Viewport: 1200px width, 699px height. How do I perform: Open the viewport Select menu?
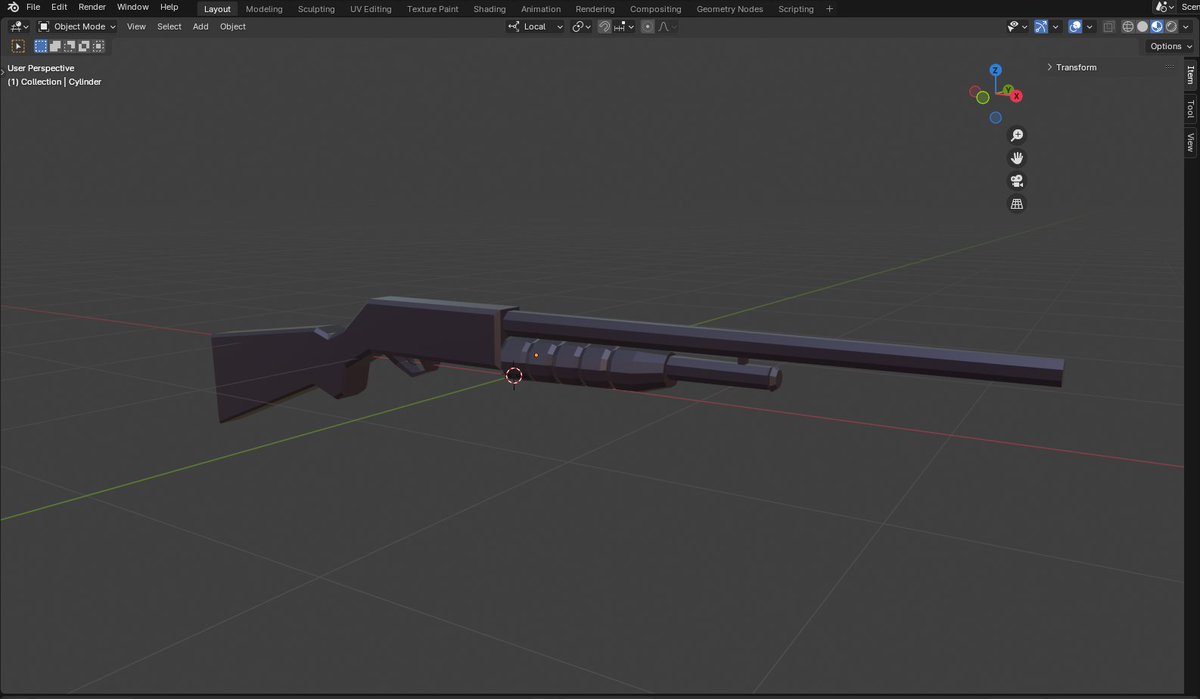point(169,27)
